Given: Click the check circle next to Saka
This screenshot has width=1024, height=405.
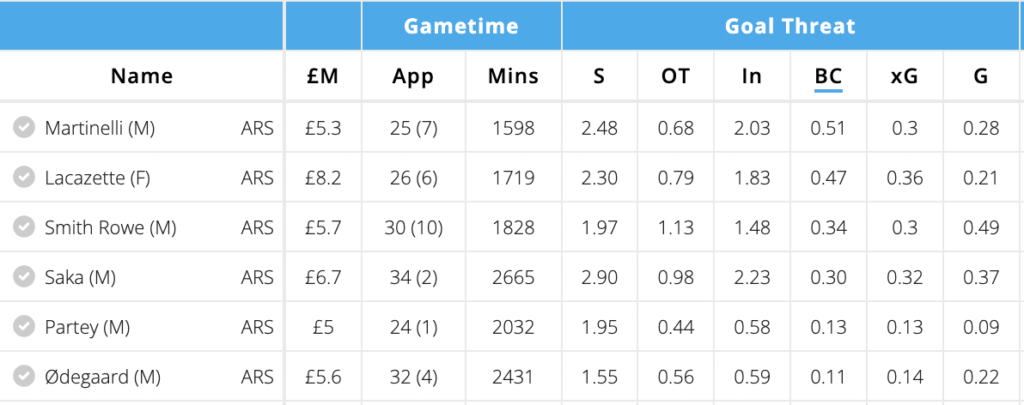Looking at the screenshot, I should (x=24, y=278).
